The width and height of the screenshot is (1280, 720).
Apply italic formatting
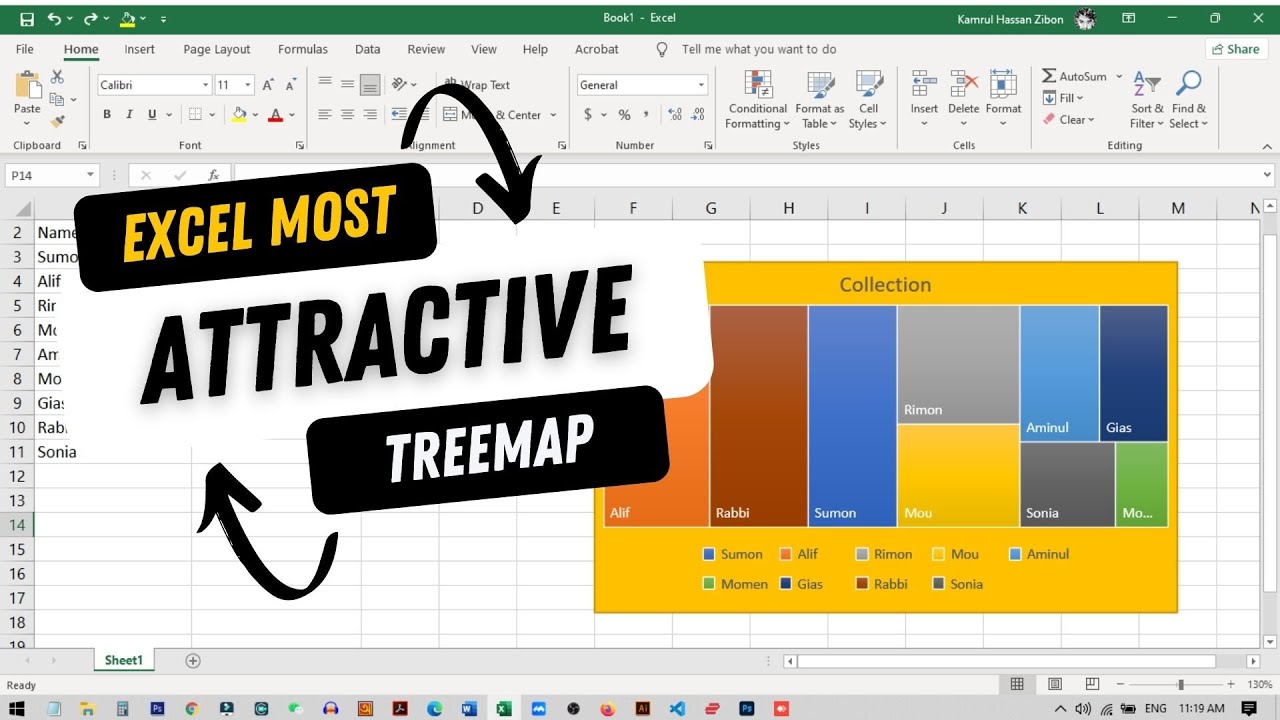[x=130, y=115]
